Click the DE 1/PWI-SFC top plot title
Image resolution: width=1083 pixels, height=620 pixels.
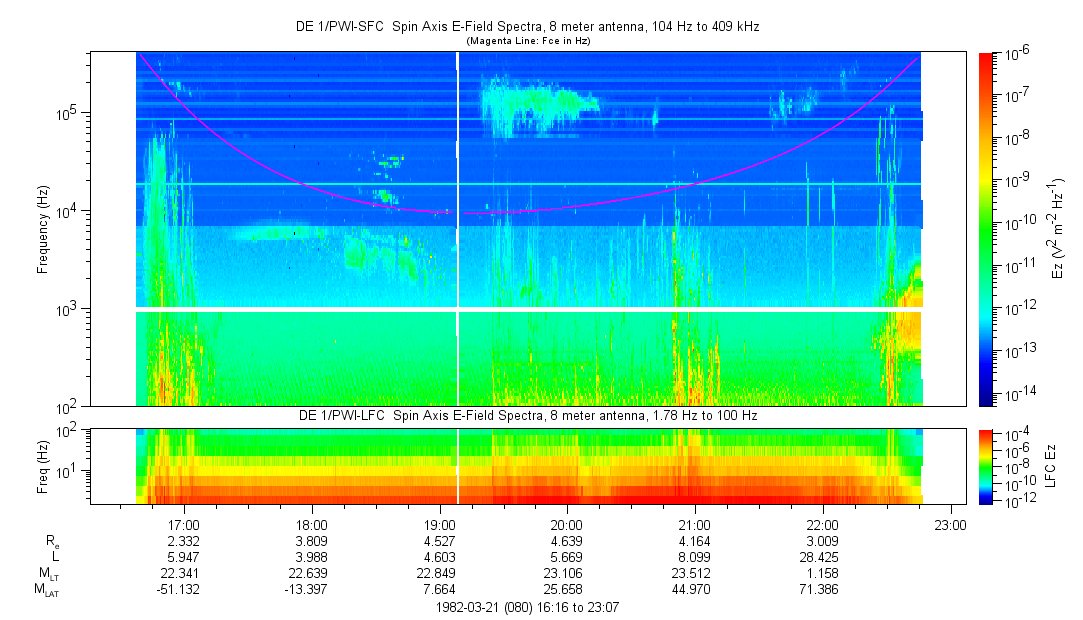tap(527, 27)
